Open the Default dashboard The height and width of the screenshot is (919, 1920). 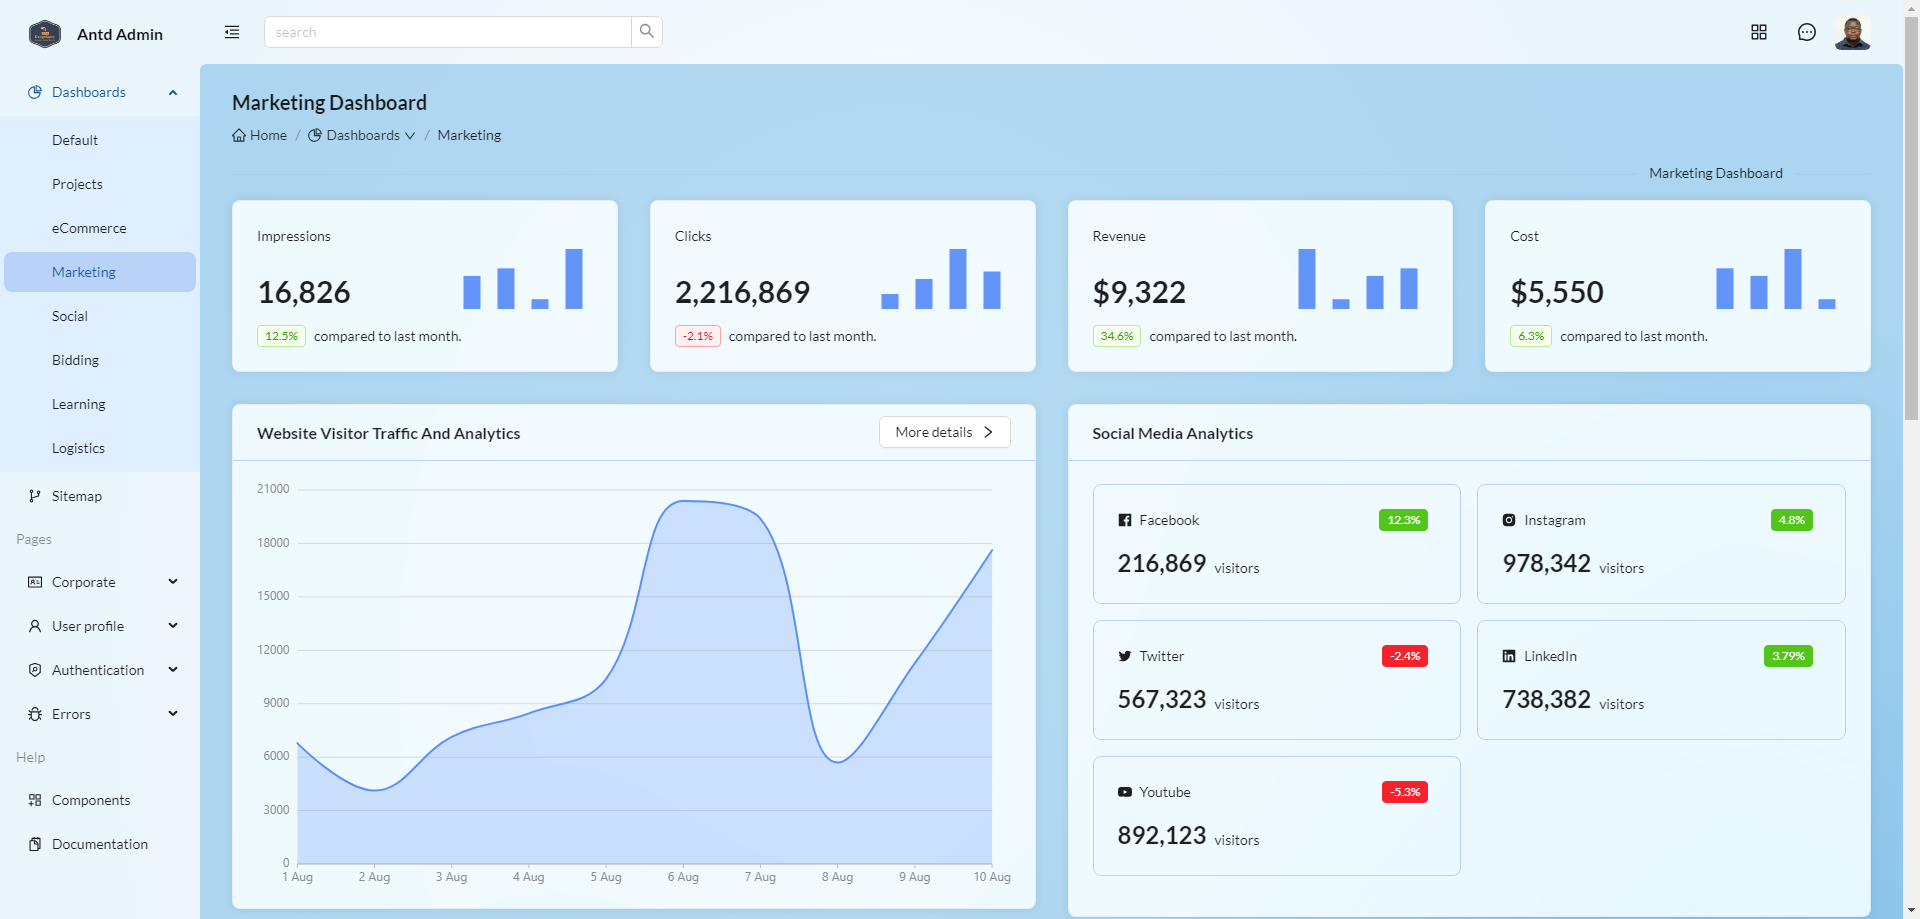tap(100, 140)
